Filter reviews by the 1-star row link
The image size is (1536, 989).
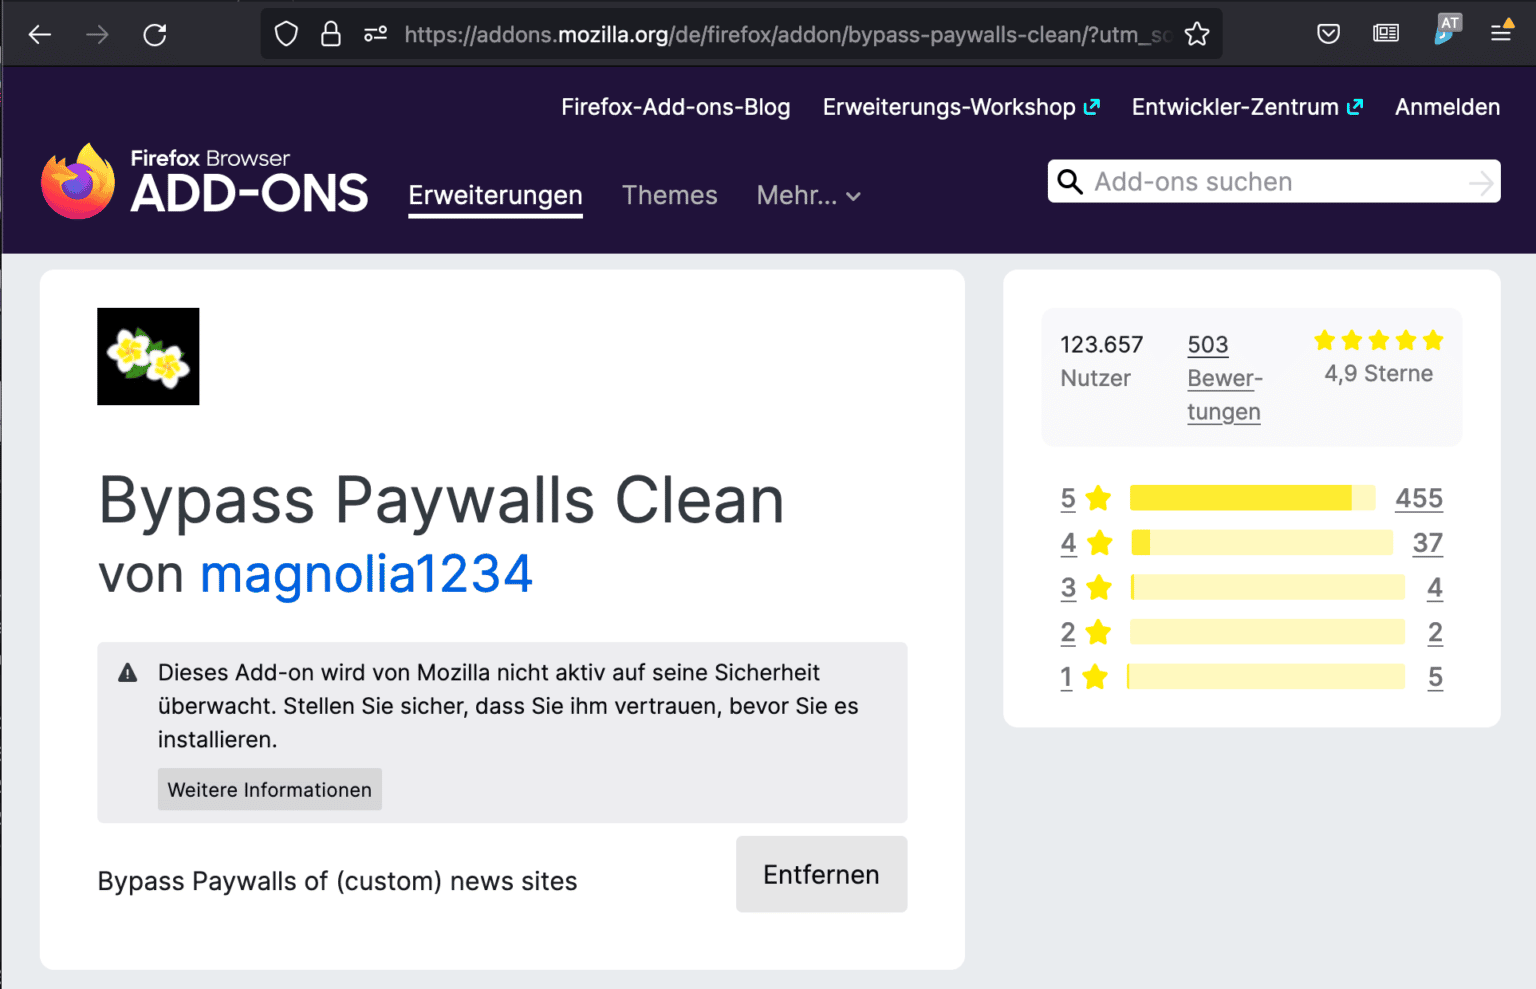pyautogui.click(x=1084, y=677)
